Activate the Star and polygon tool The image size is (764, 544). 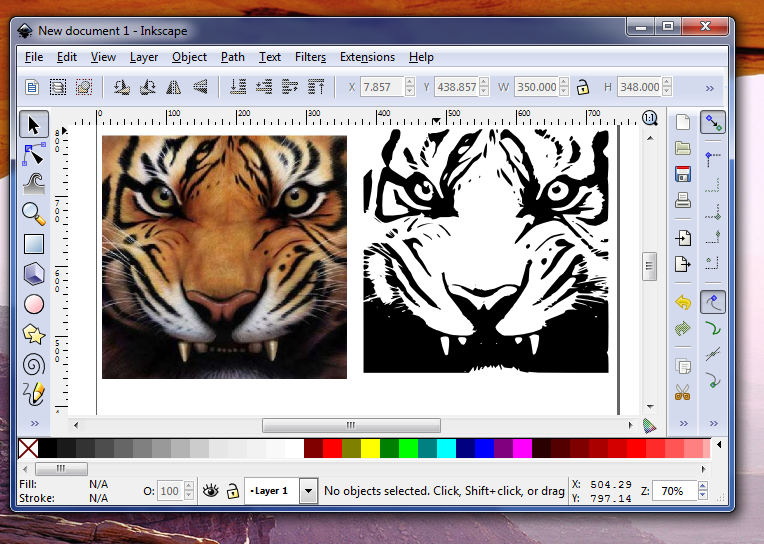tap(34, 334)
